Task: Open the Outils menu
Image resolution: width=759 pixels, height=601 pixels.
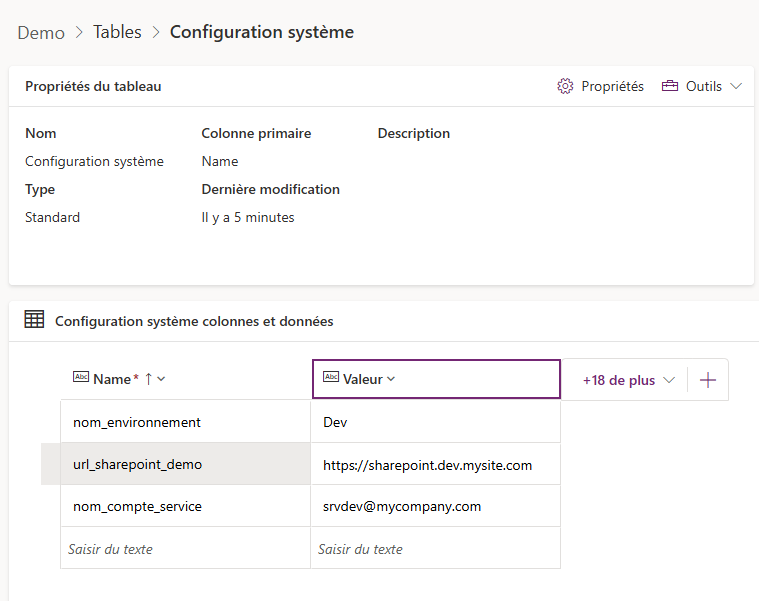Action: pyautogui.click(x=702, y=86)
